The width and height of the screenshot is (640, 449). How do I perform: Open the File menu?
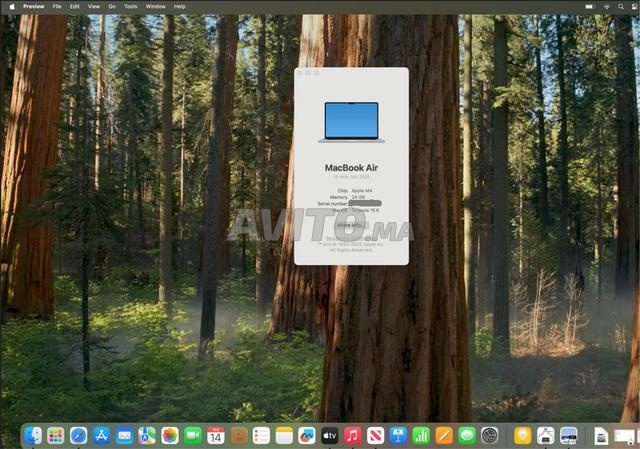[x=57, y=6]
